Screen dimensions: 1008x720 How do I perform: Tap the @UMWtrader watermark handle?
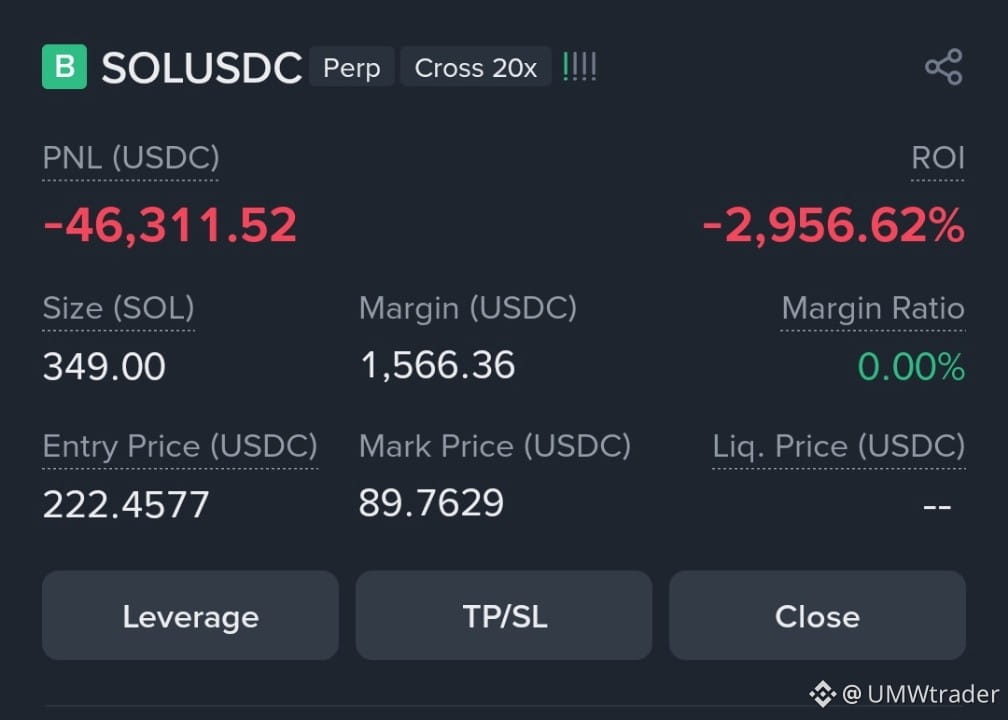click(921, 694)
